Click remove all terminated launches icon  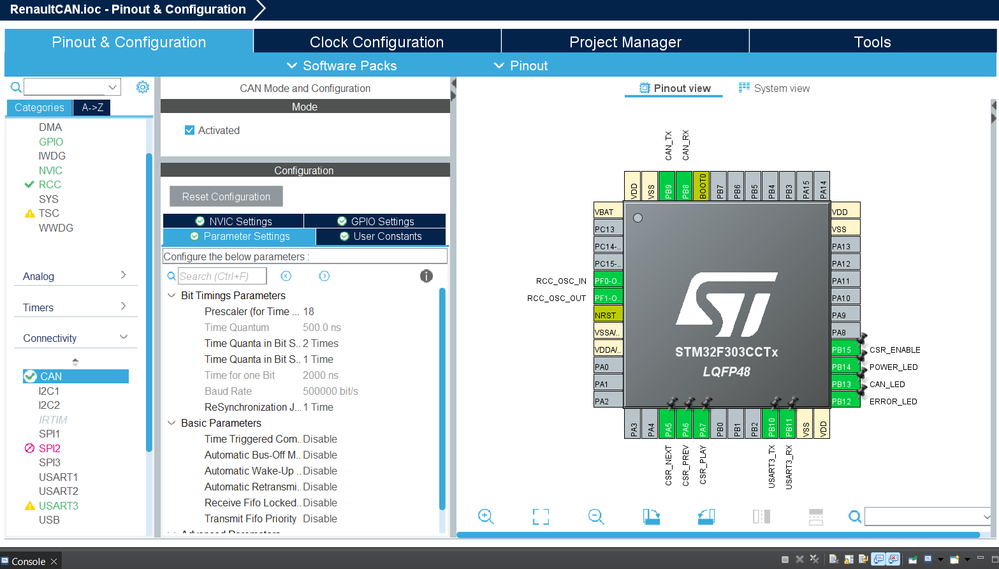(x=814, y=559)
